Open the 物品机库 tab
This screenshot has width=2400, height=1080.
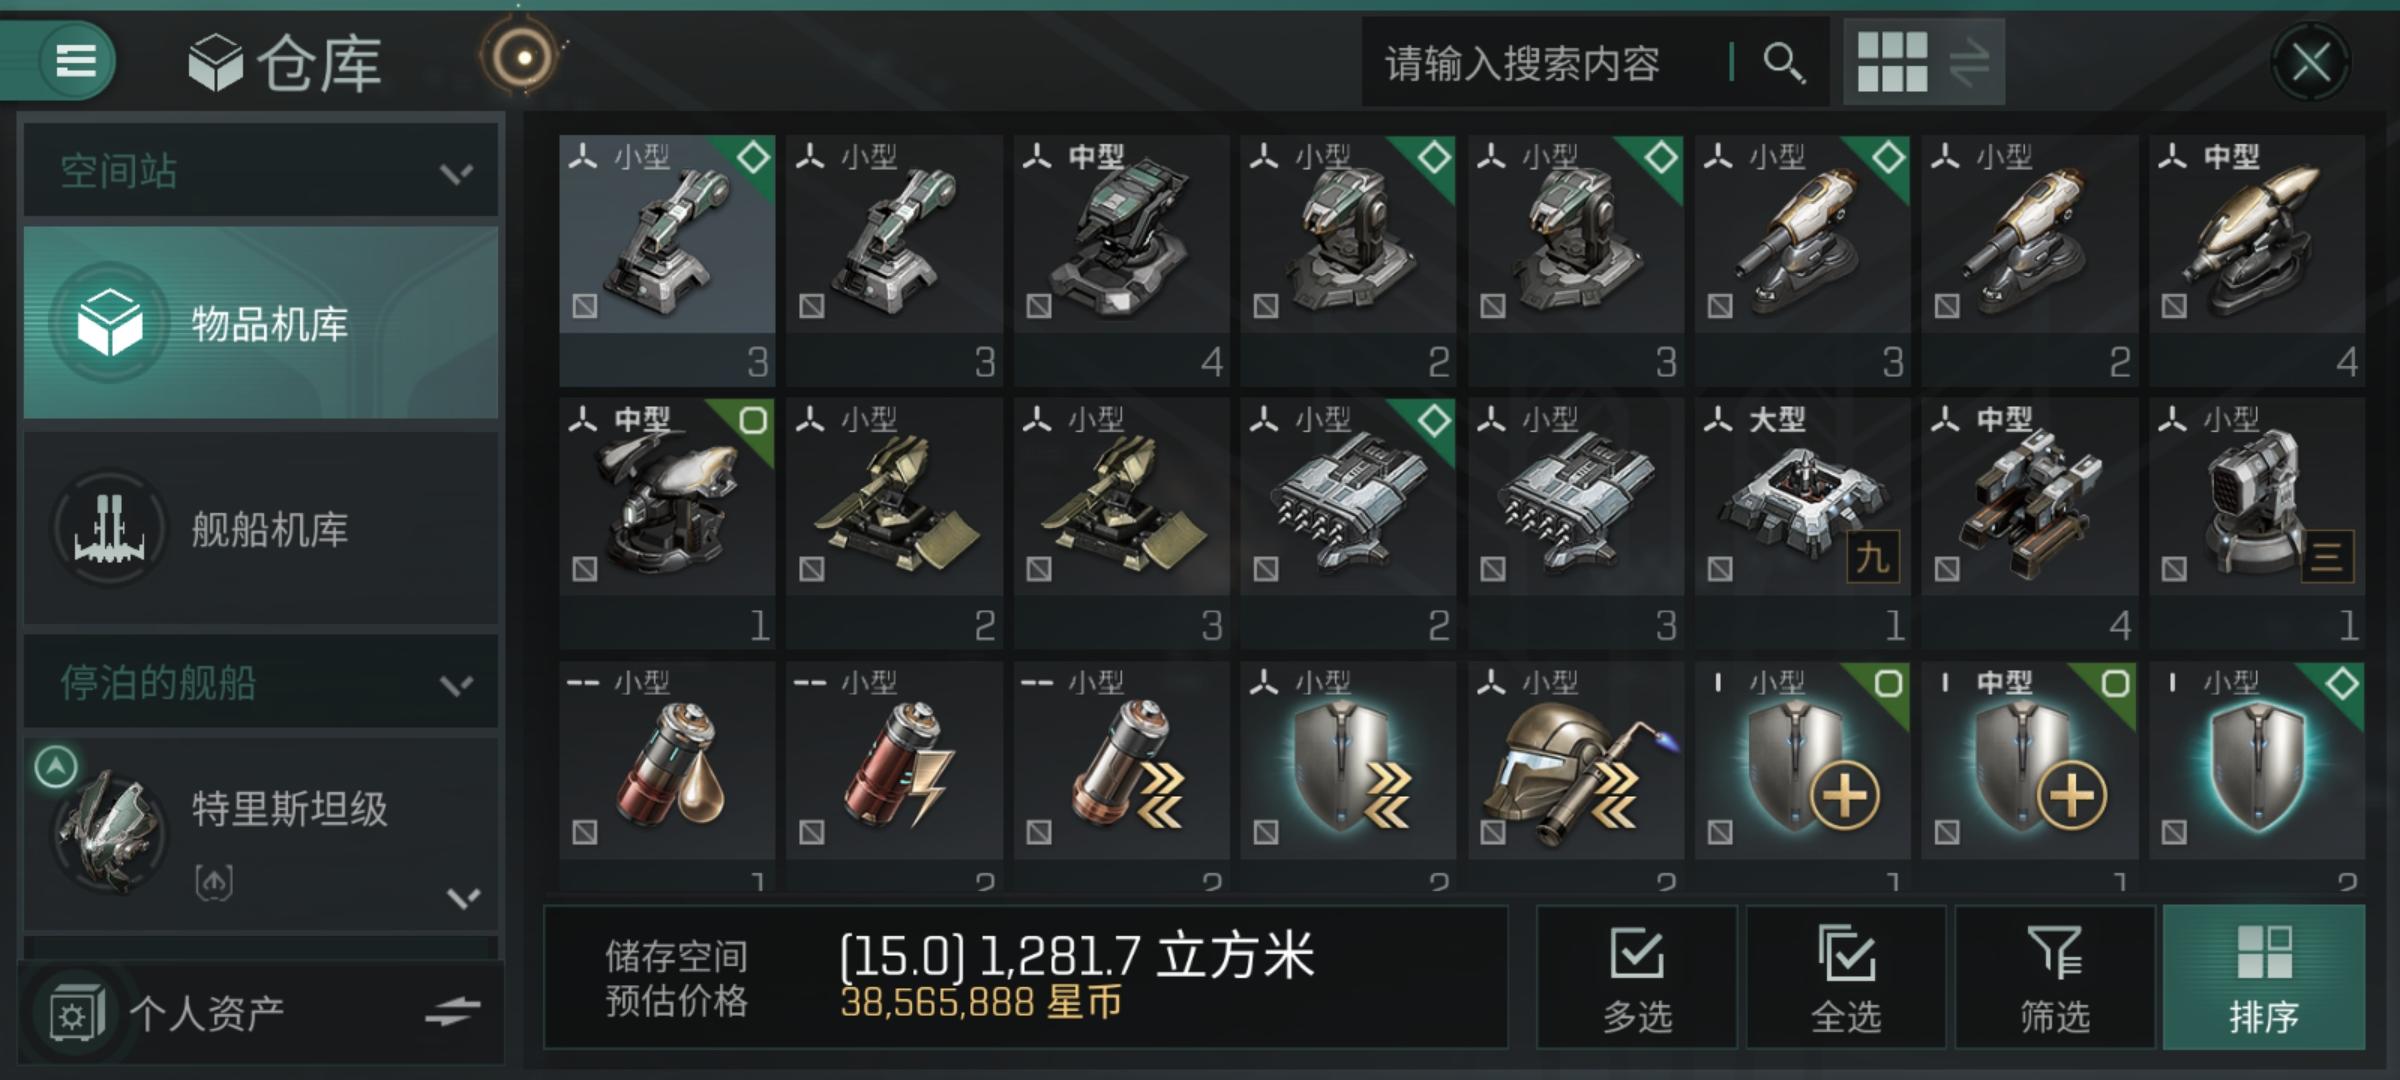[x=261, y=322]
